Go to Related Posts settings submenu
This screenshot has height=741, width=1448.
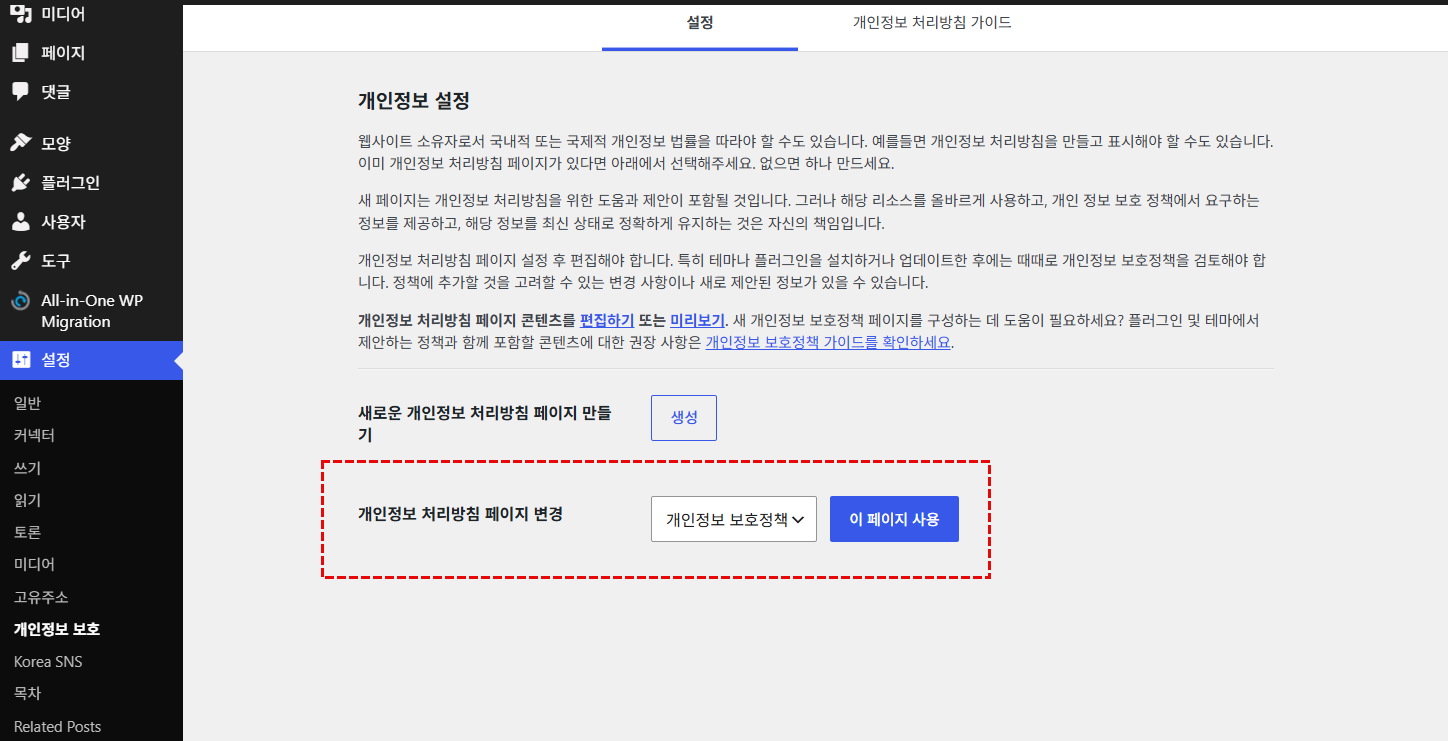pos(57,727)
